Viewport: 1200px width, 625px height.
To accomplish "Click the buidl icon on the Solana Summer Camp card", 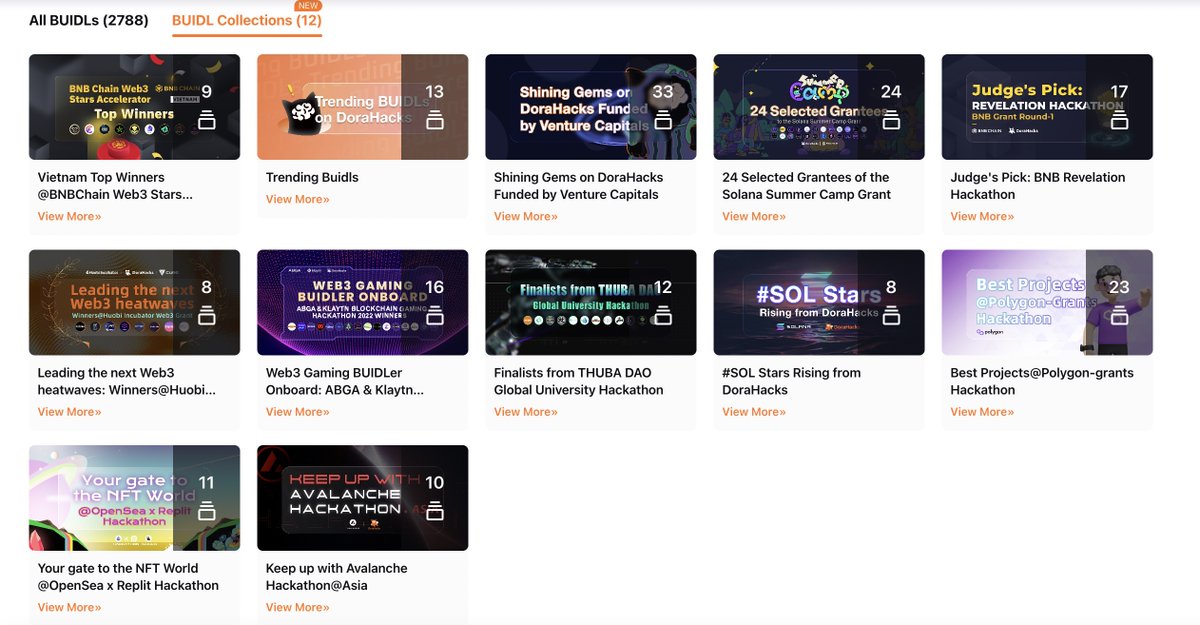I will tap(890, 119).
